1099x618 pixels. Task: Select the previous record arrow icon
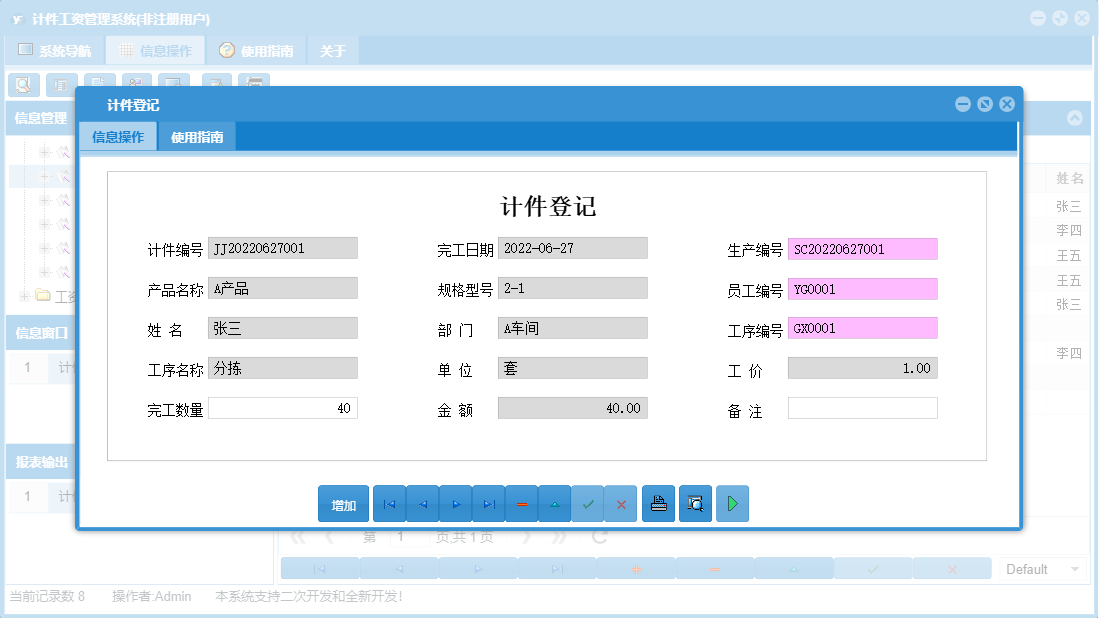[x=422, y=503]
